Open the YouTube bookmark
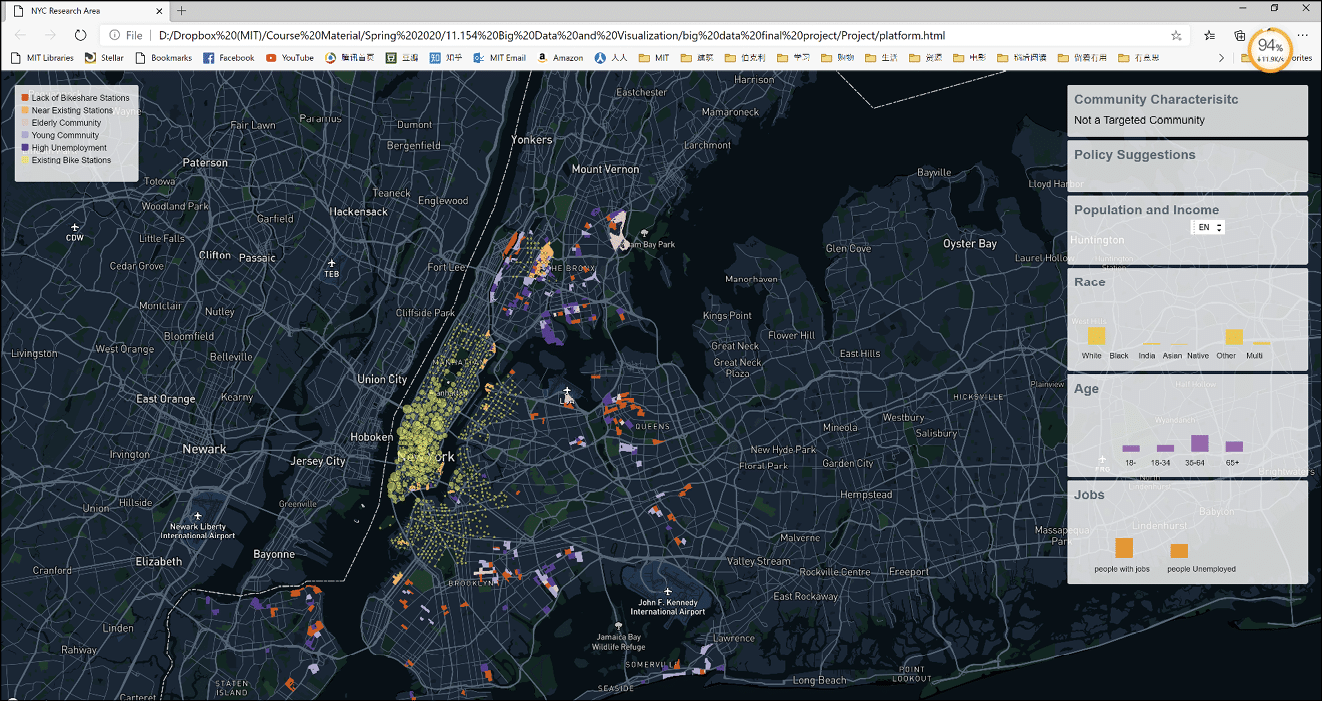This screenshot has width=1322, height=701. click(289, 58)
